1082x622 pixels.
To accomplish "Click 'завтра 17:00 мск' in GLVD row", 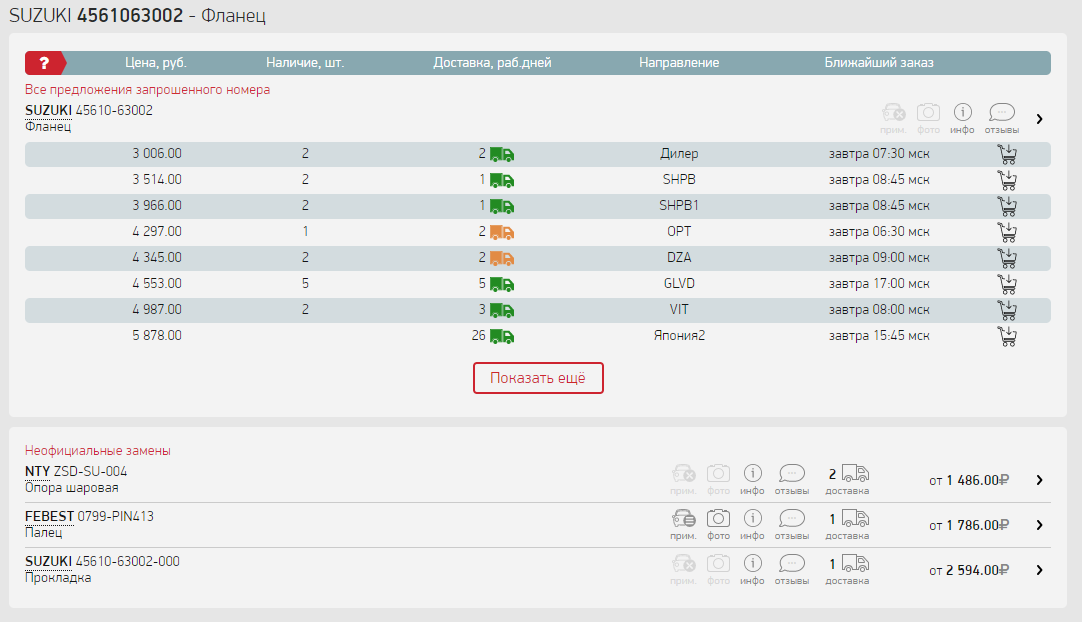I will point(879,284).
